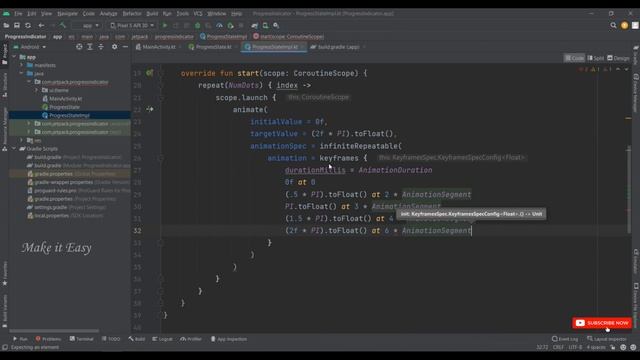Open the Structure tool window sidebar button
Image resolution: width=640 pixels, height=360 pixels.
[x=4, y=84]
